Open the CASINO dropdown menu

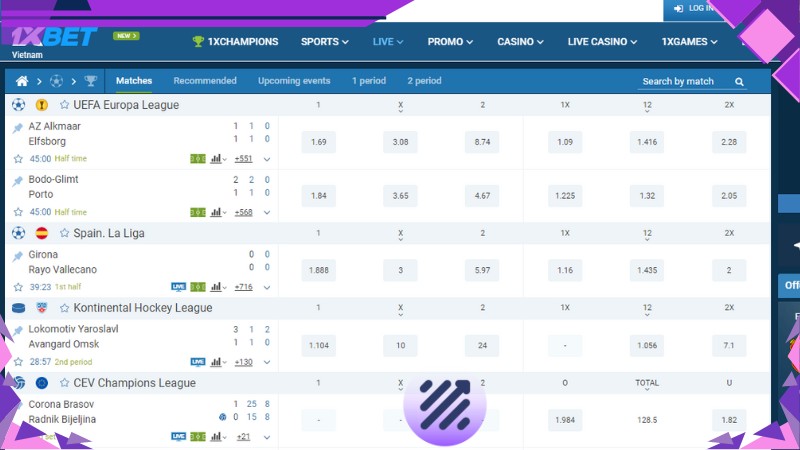pos(520,42)
